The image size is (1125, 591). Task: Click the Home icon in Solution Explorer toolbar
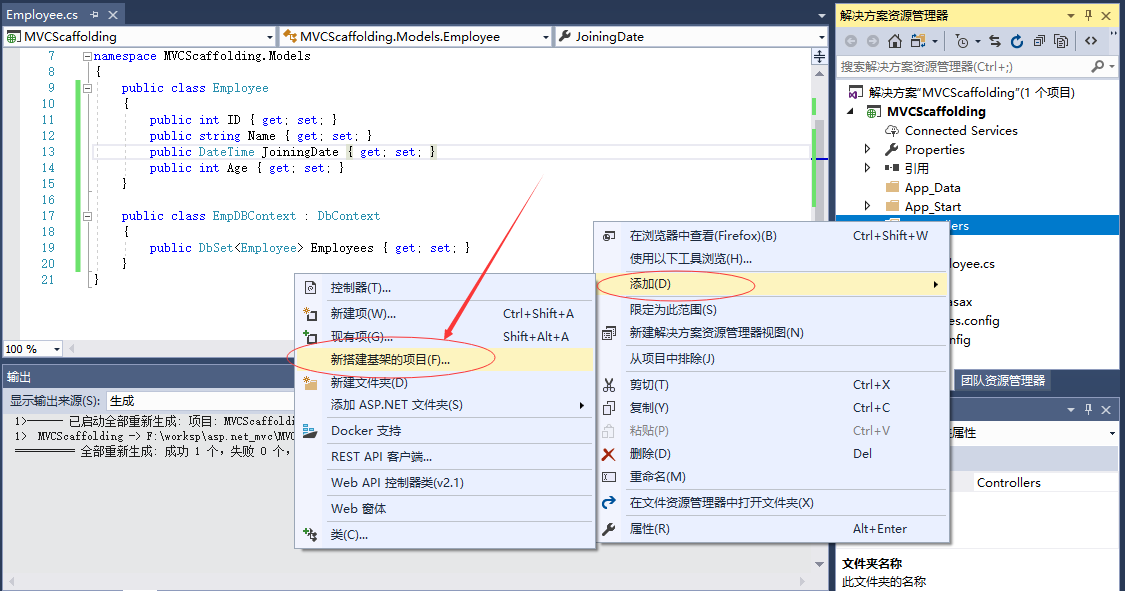[x=895, y=41]
